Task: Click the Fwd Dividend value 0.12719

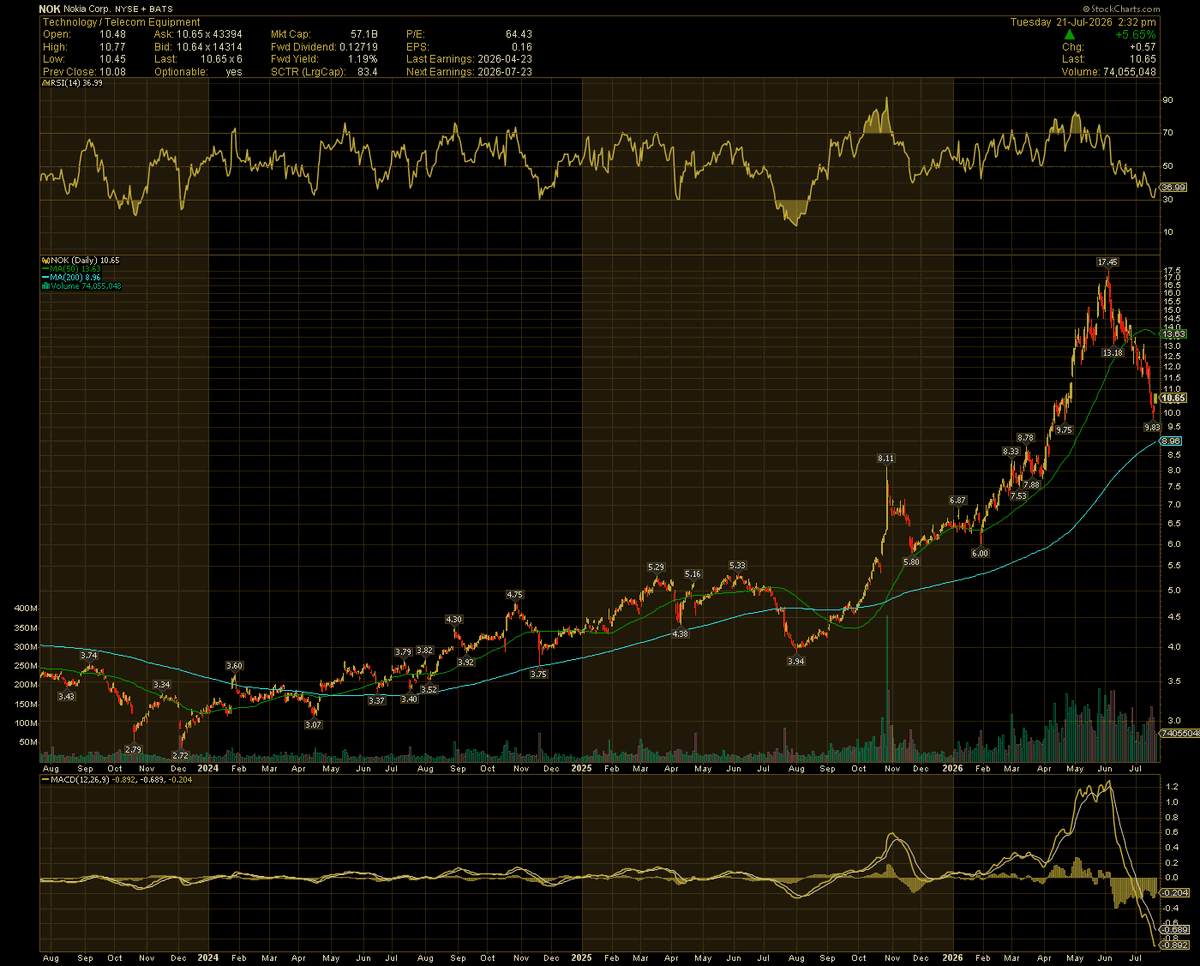Action: [x=359, y=46]
